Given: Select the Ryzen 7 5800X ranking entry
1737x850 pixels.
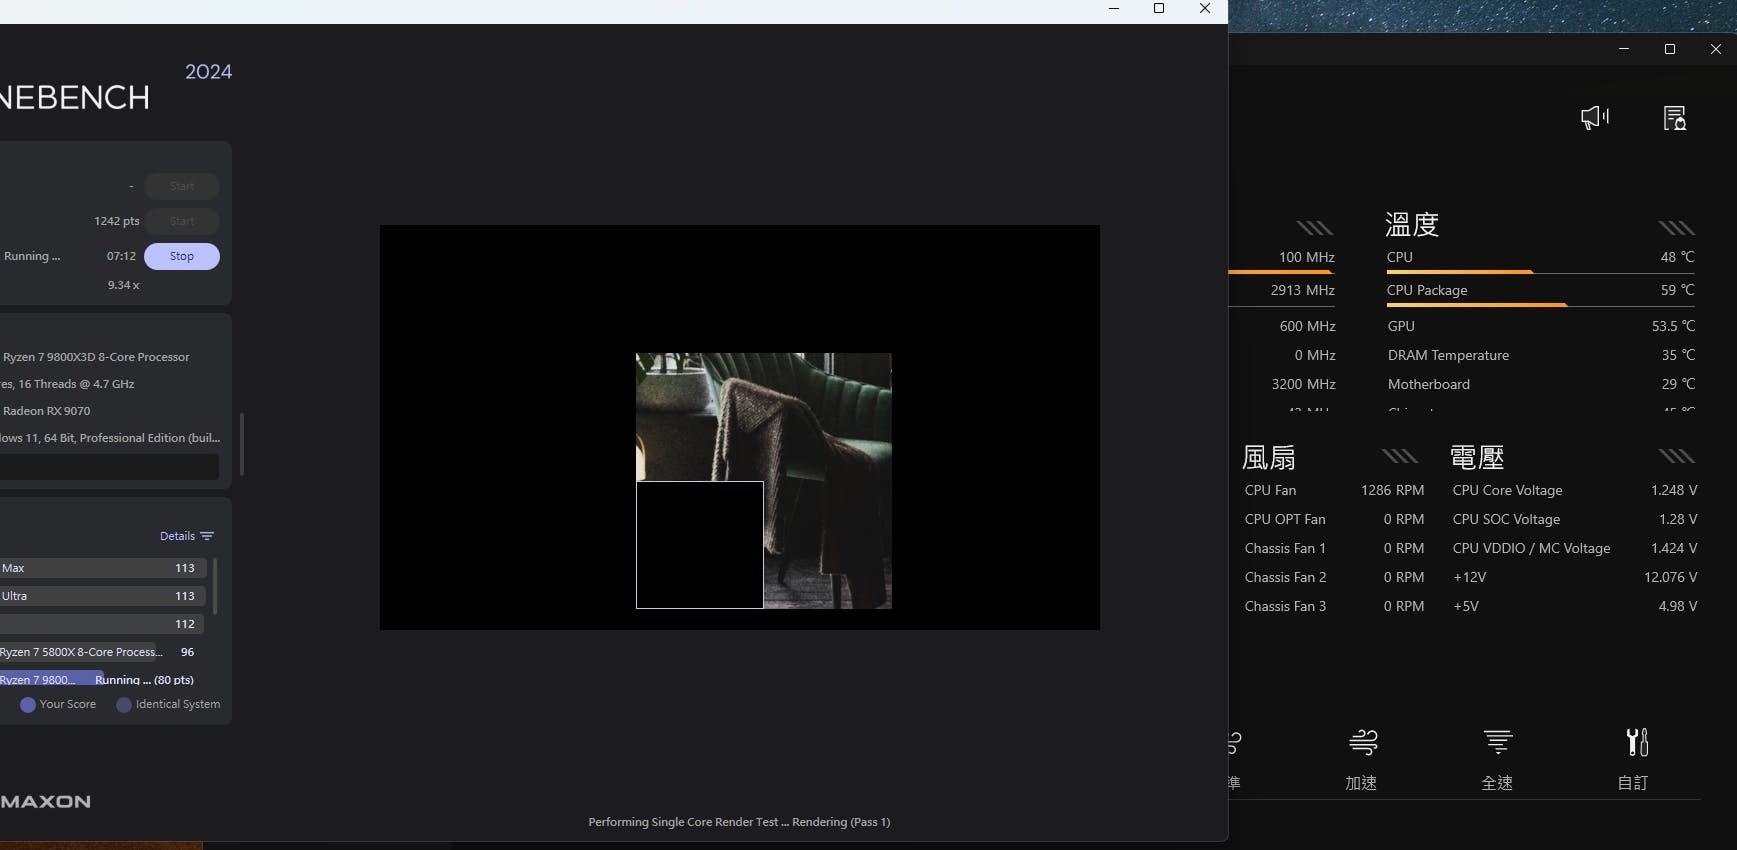Looking at the screenshot, I should 80,652.
